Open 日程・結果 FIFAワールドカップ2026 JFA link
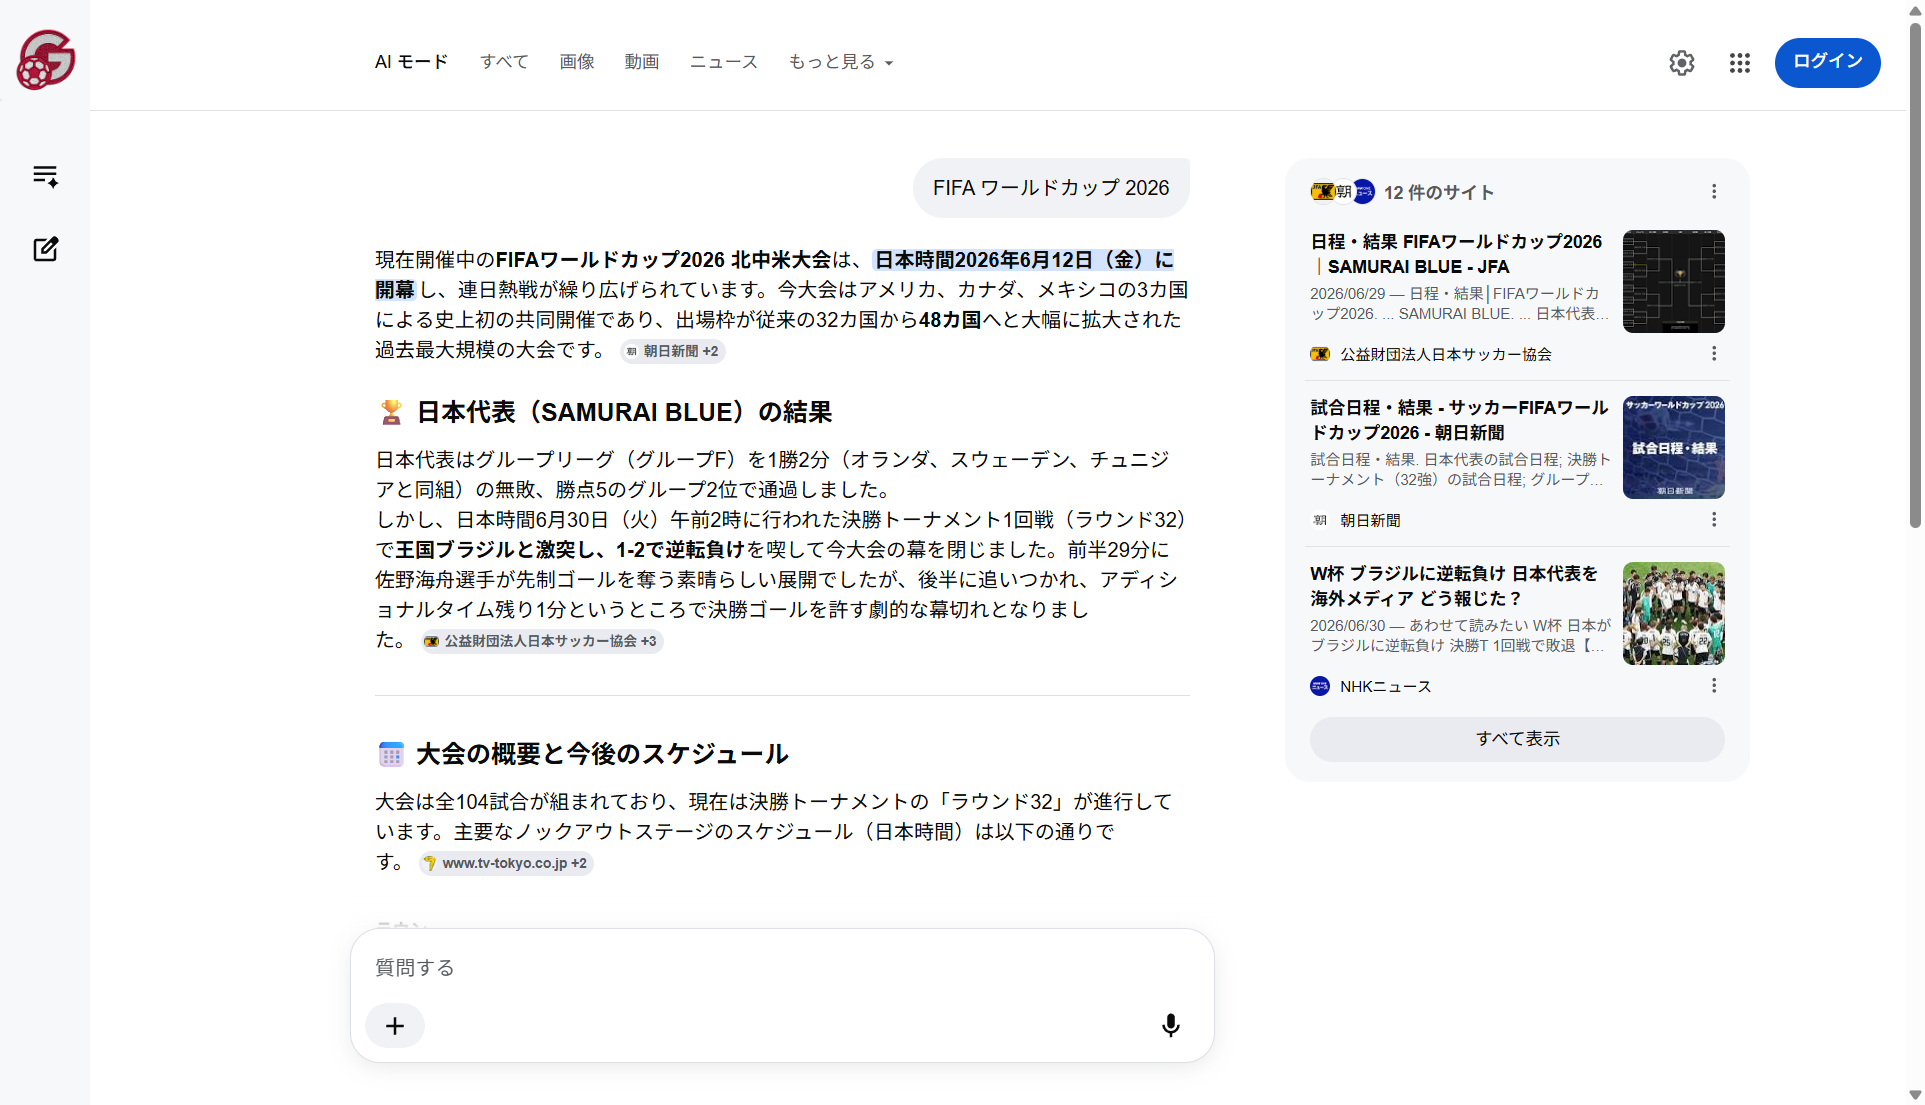This screenshot has width=1925, height=1105. pos(1456,254)
